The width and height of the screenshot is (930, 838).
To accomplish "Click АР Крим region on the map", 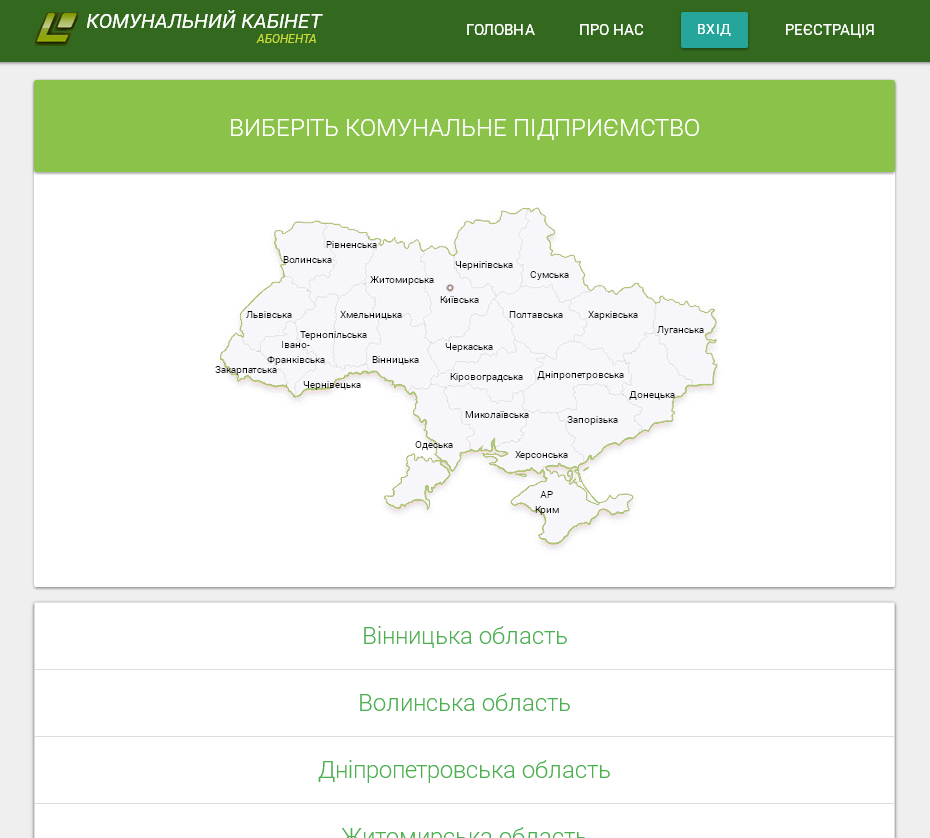I will pos(547,502).
